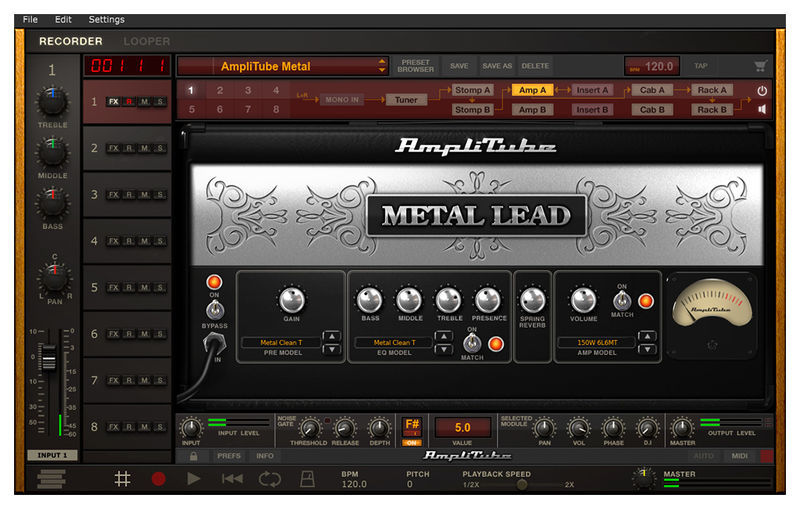Click the DELETE preset button
The image size is (800, 509).
[535, 66]
